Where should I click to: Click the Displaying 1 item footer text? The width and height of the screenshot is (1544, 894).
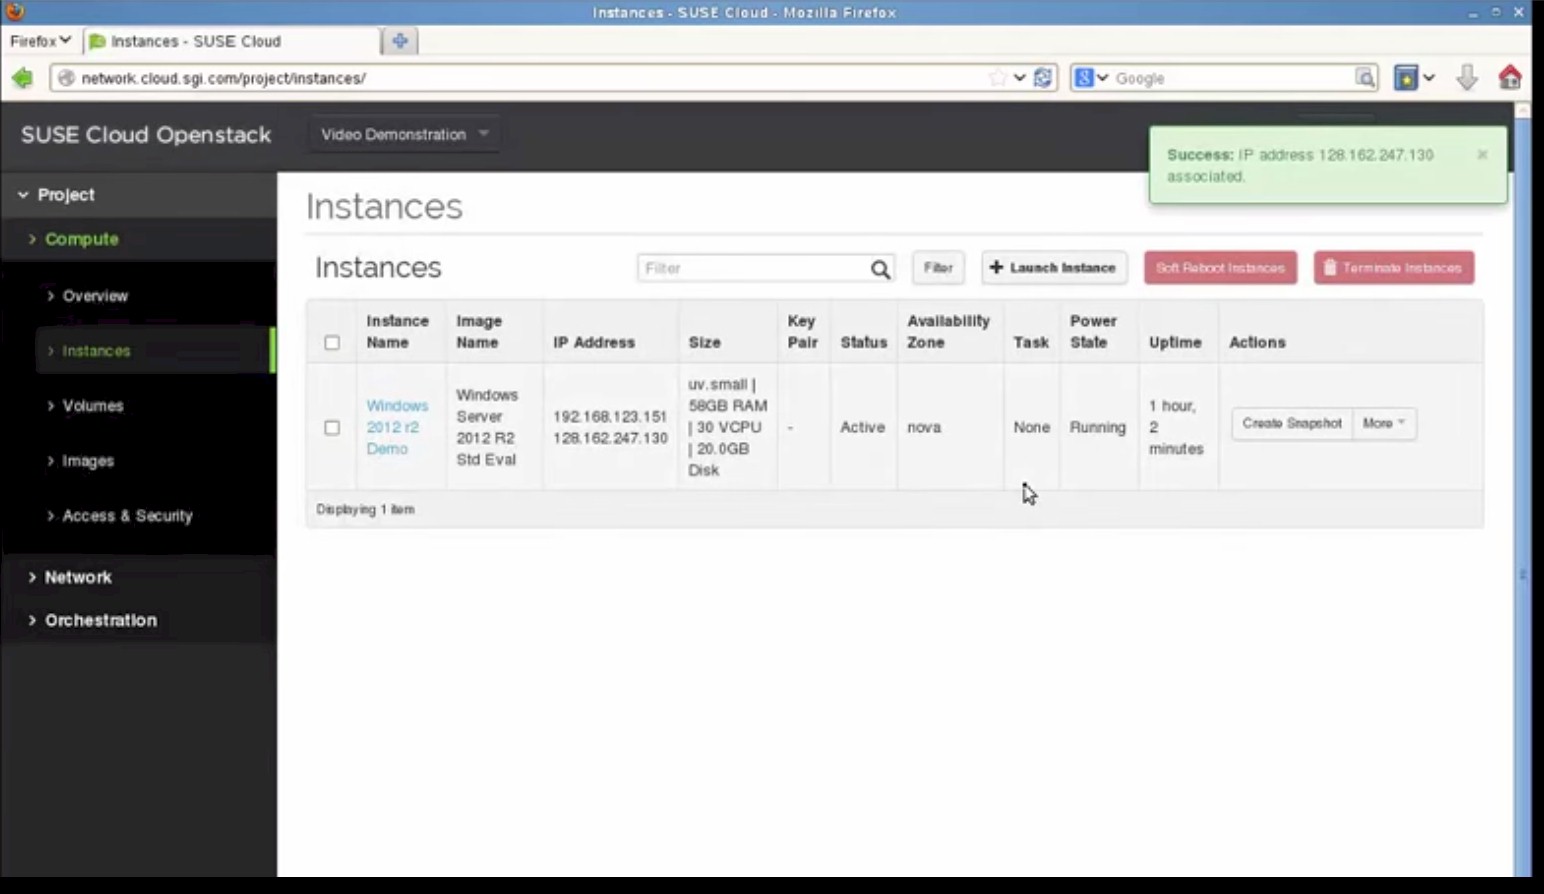point(365,509)
